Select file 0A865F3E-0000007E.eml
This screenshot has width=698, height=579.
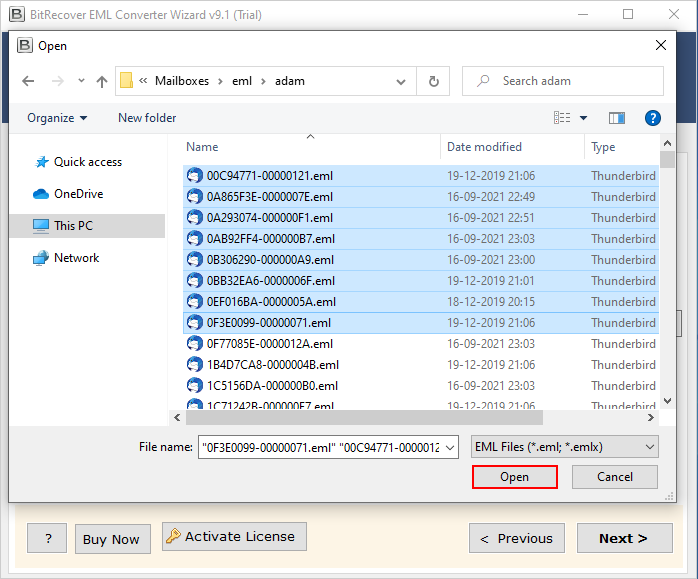(421, 197)
